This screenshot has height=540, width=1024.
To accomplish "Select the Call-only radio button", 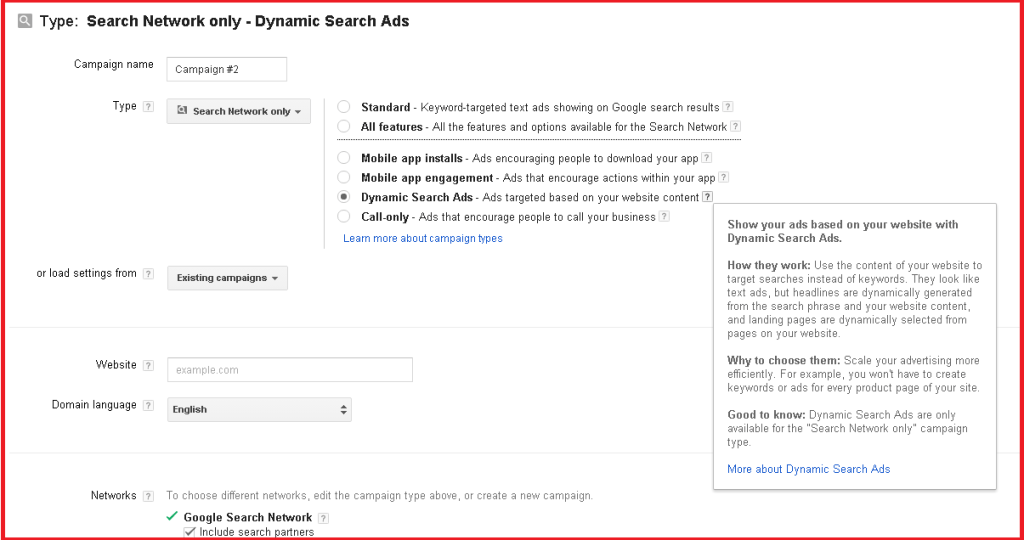I will click(344, 217).
